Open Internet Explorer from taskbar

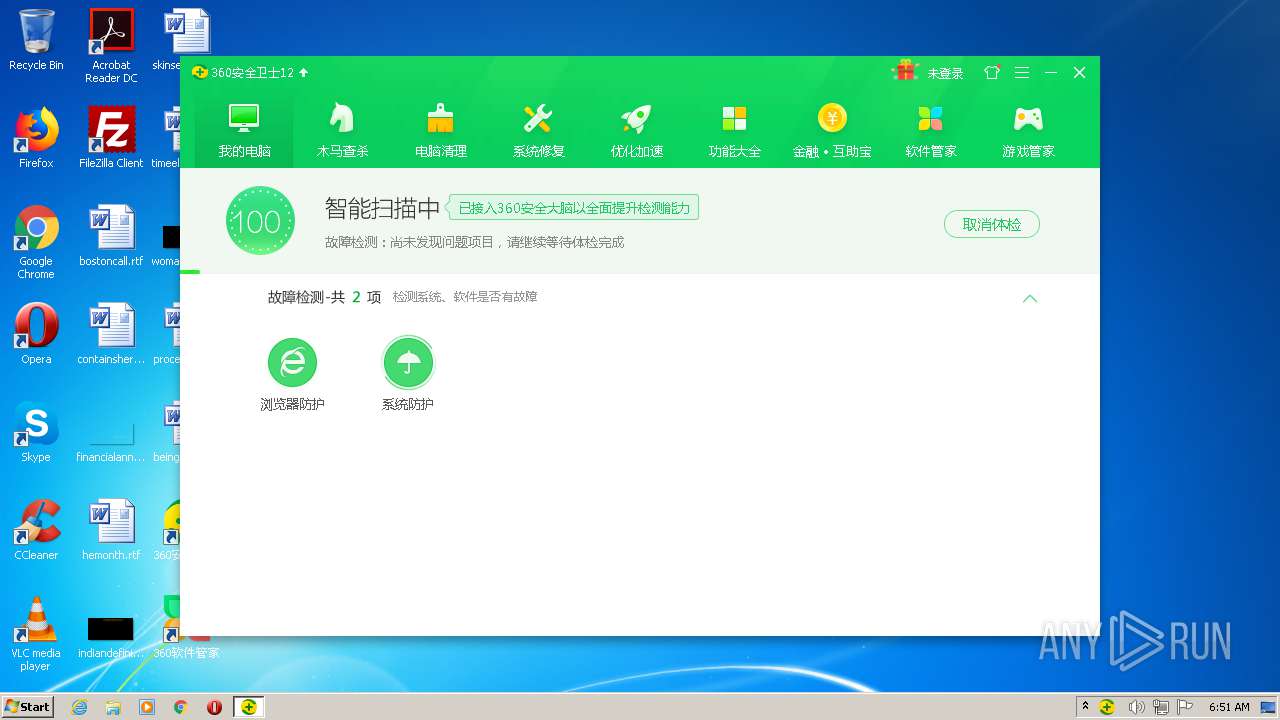80,707
